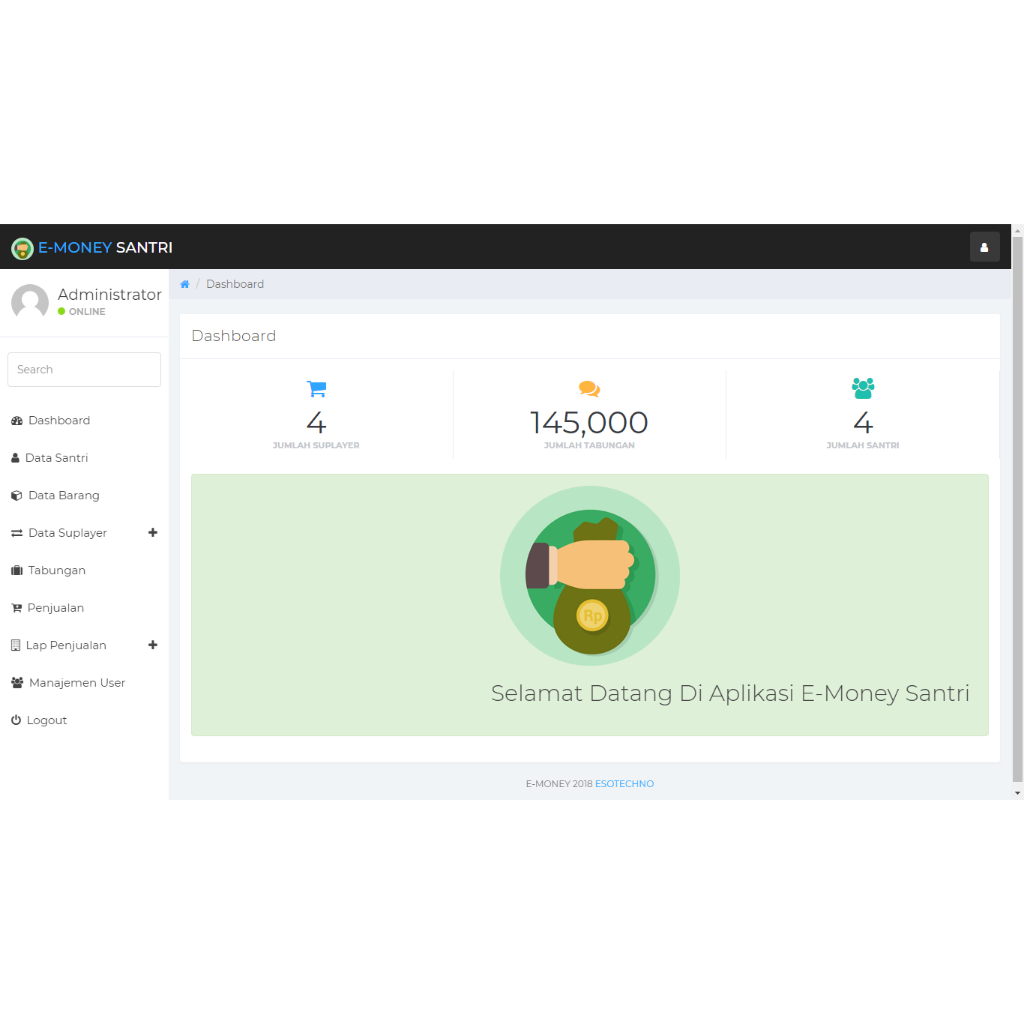Click the orange chat bubbles icon above Jumlah Tabungan
Image resolution: width=1024 pixels, height=1024 pixels.
(x=590, y=389)
